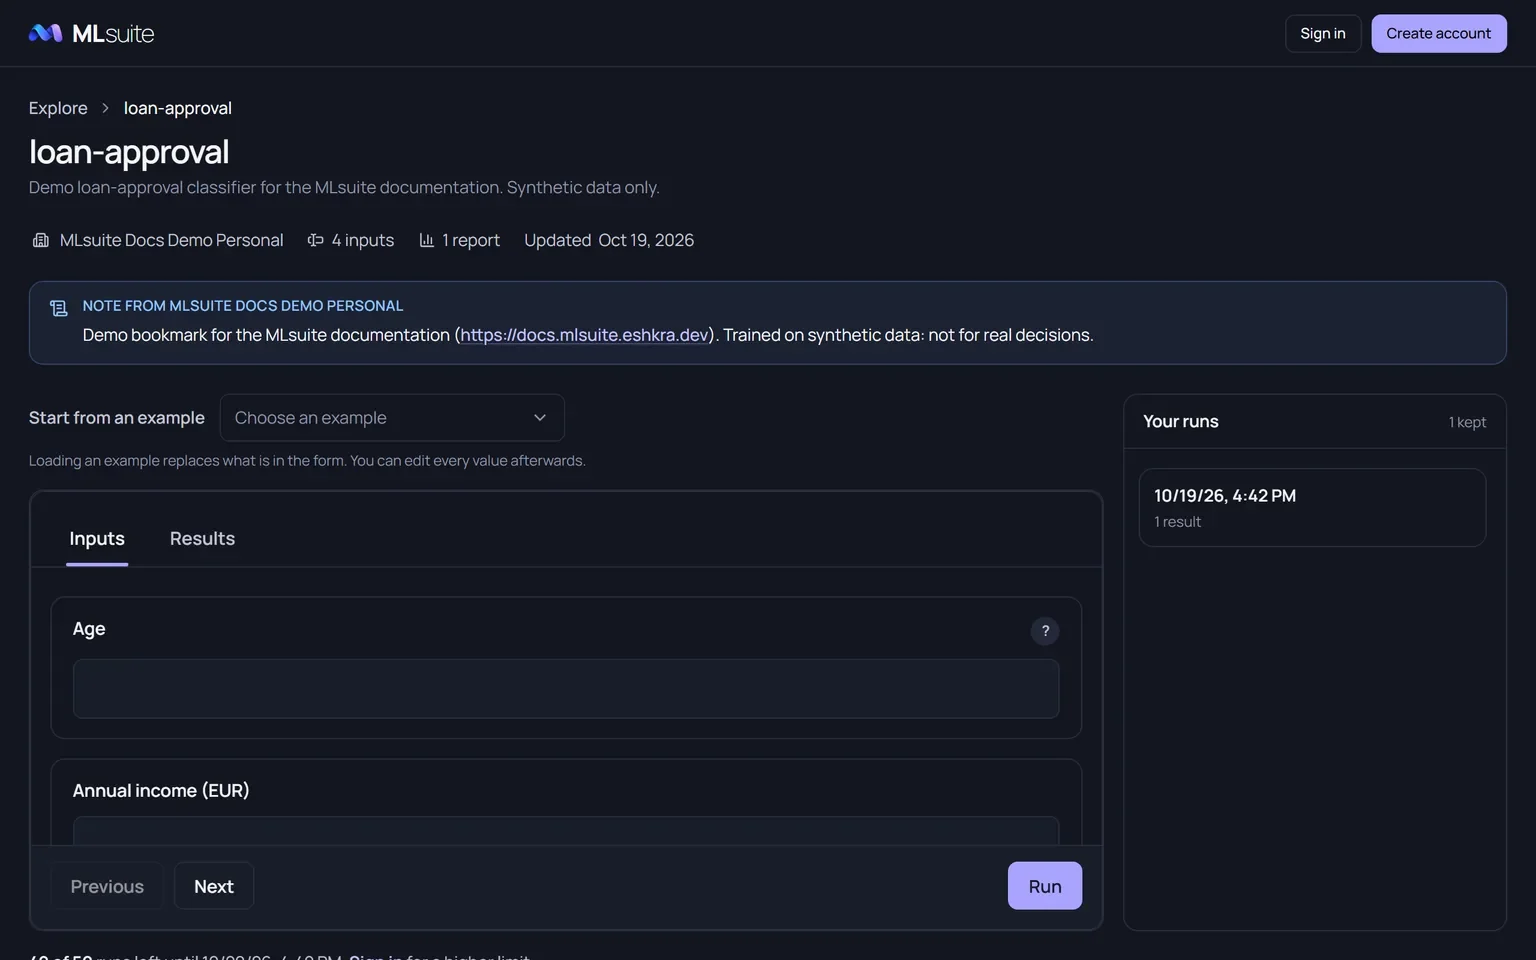Go to the Next input step
1536x960 pixels.
point(214,886)
